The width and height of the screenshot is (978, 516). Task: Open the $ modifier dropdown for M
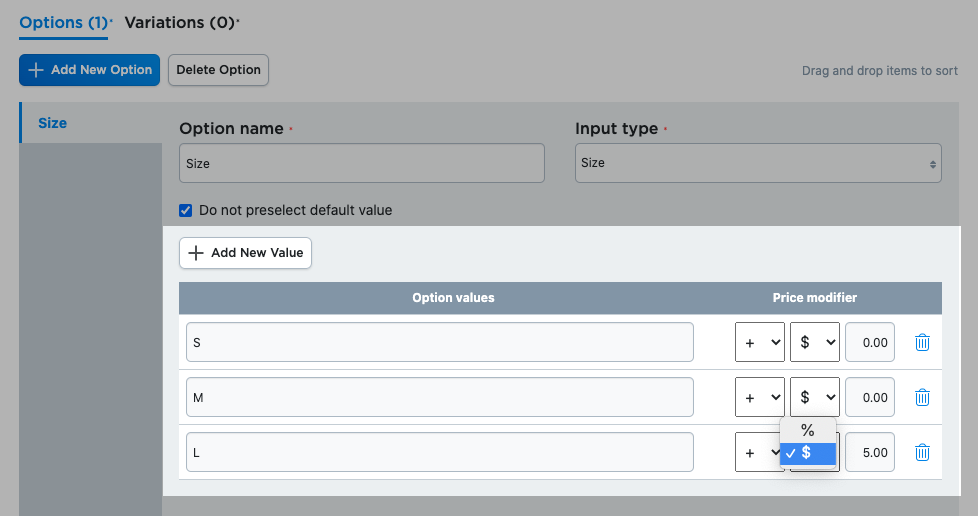[814, 398]
